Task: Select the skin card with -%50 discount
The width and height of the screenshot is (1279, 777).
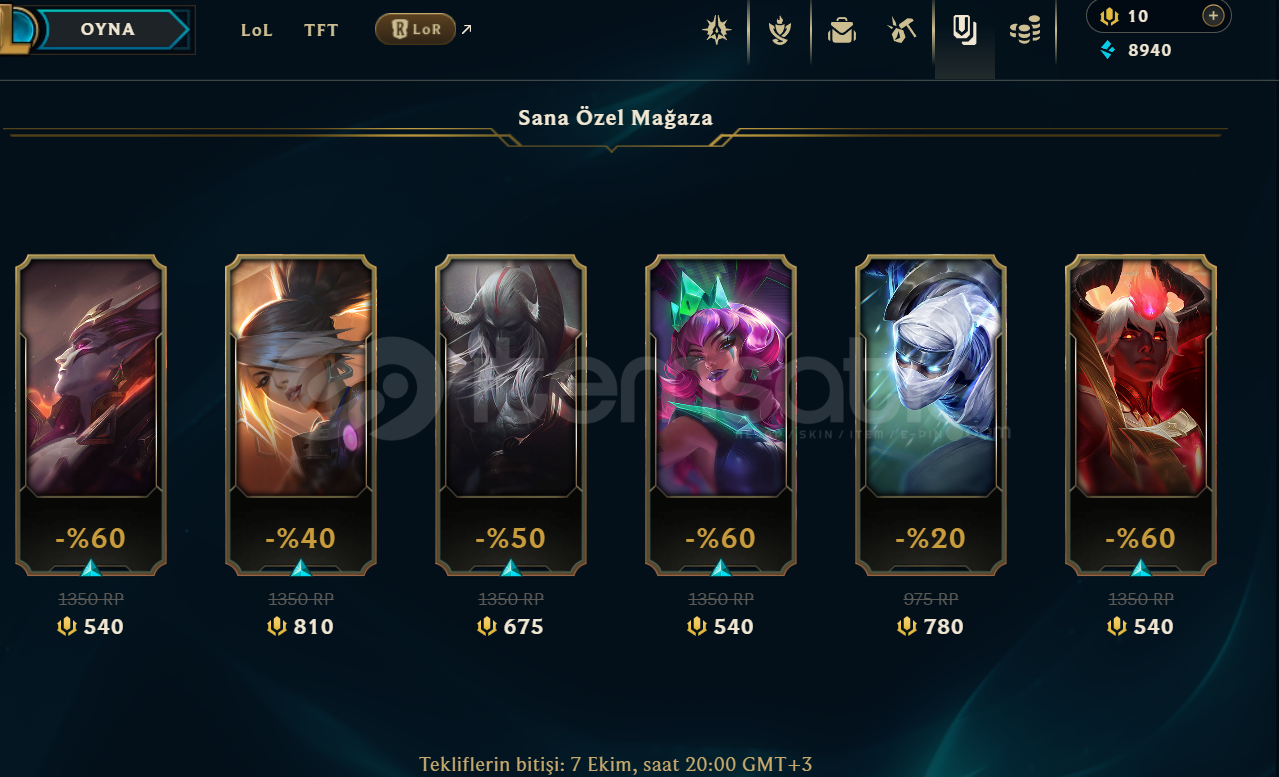Action: coord(511,415)
